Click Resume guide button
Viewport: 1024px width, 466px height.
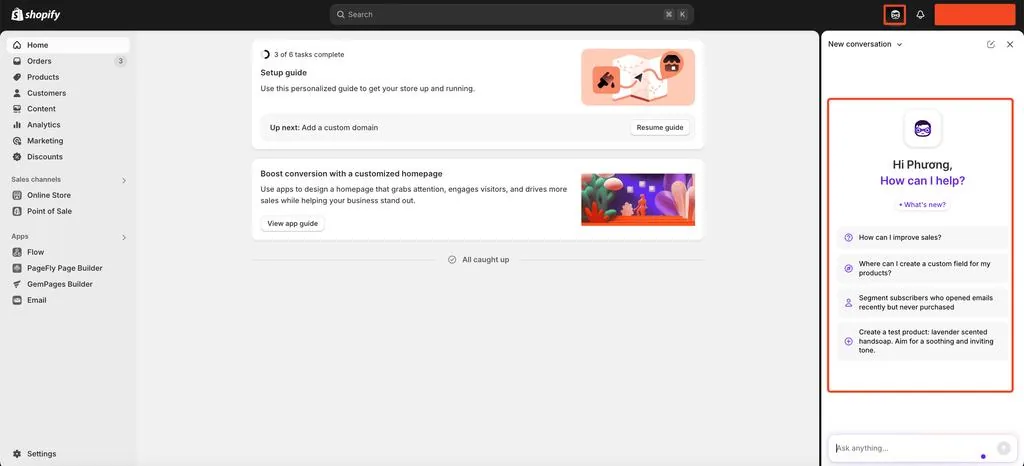click(x=660, y=128)
